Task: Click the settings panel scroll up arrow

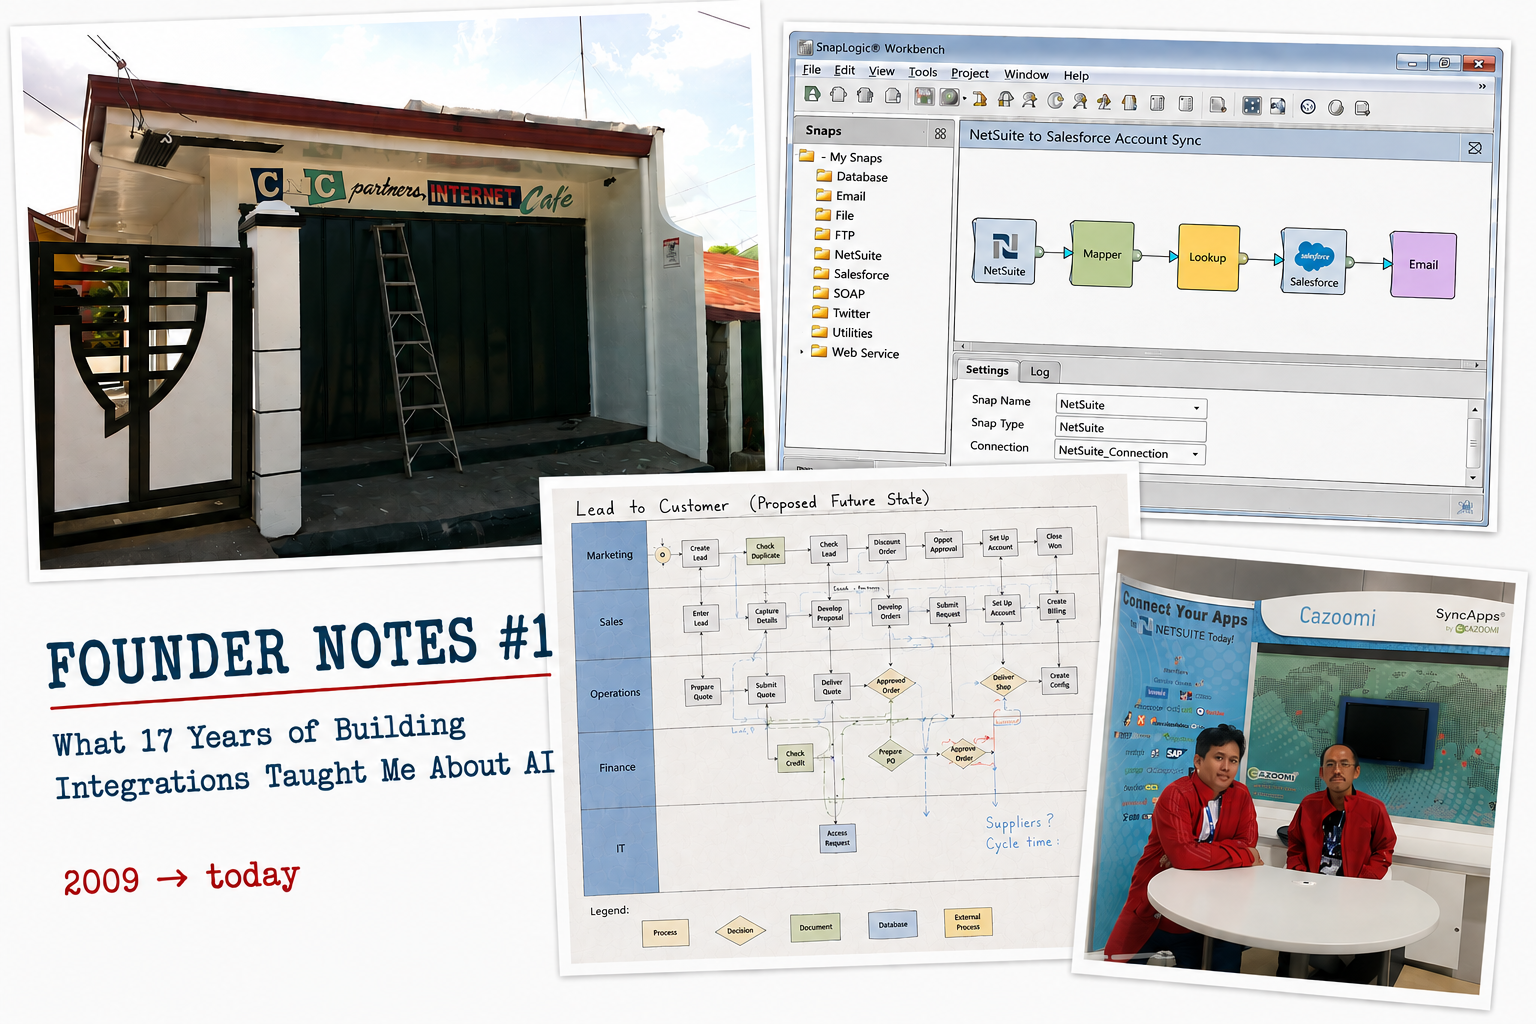Action: 1473,409
